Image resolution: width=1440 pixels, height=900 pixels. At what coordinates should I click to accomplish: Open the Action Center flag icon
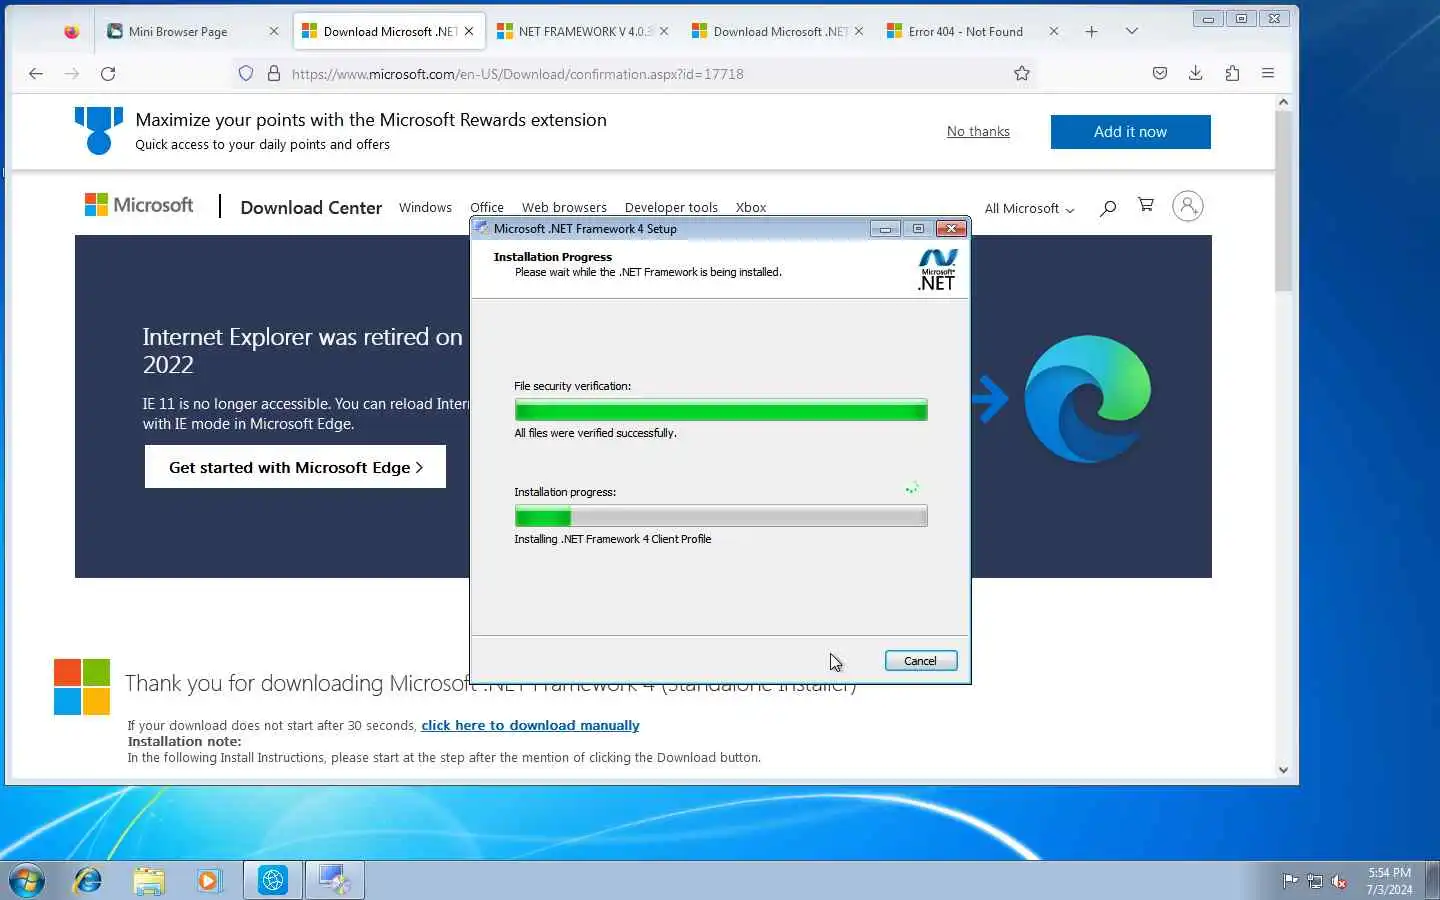point(1290,881)
